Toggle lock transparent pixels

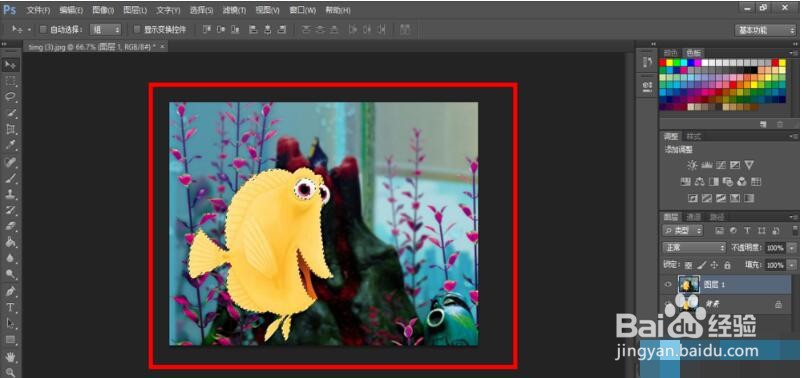[x=688, y=265]
